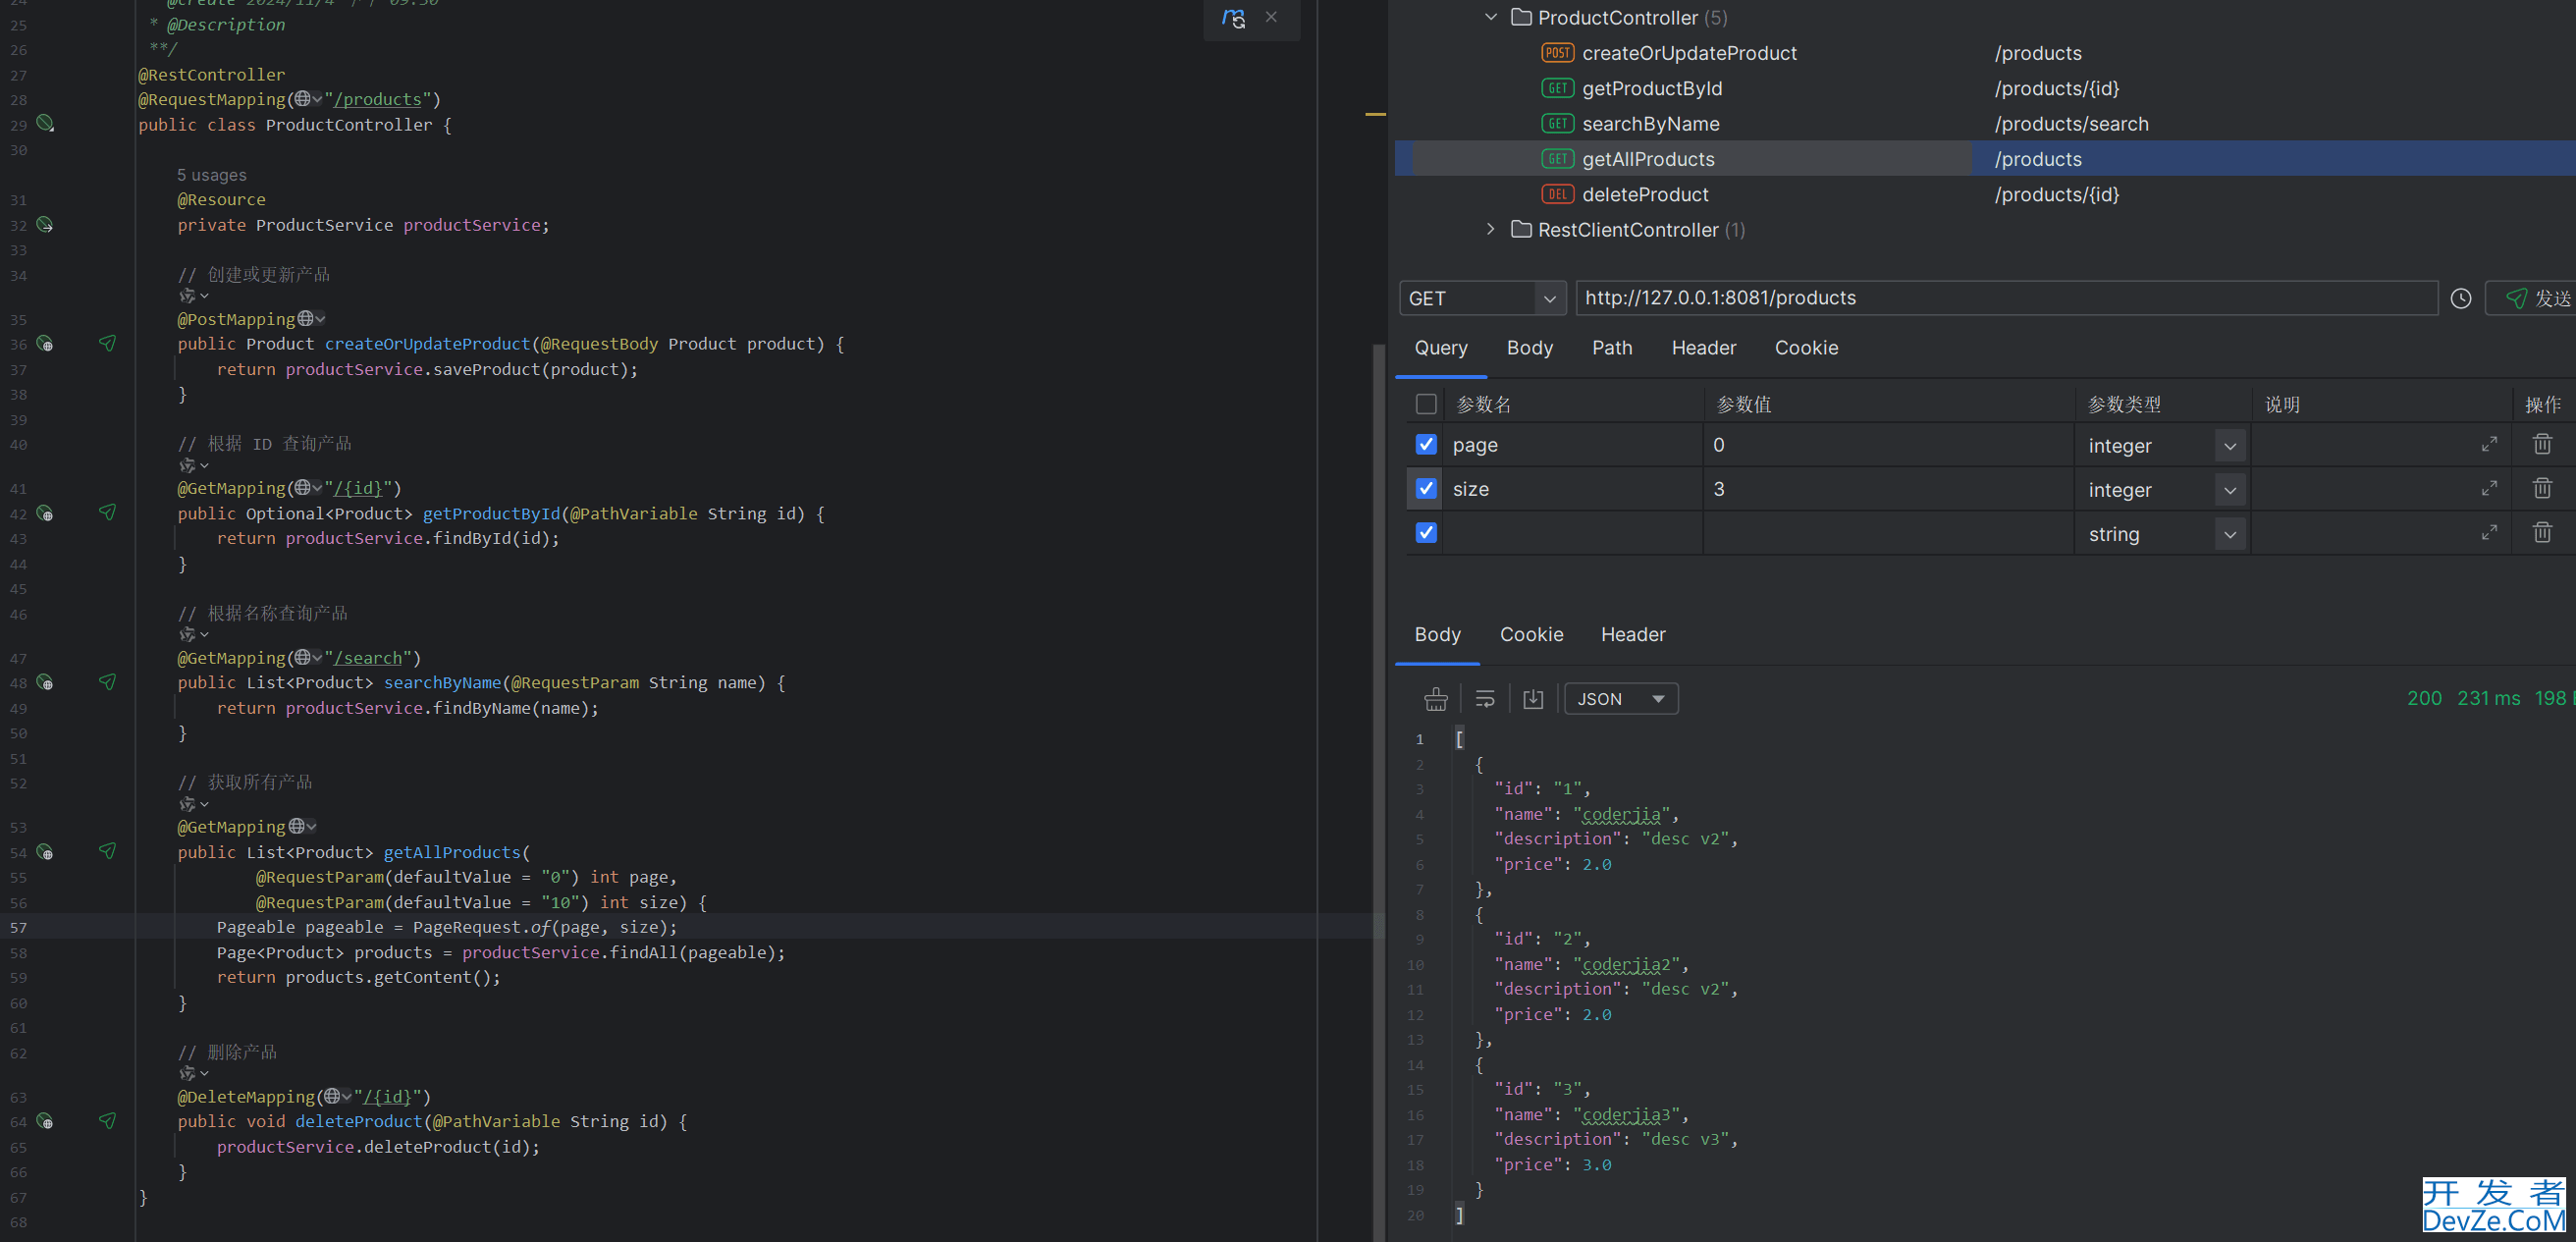This screenshot has width=2576, height=1242.
Task: Select deleteProduct DEL endpoint in tree
Action: coord(1644,194)
